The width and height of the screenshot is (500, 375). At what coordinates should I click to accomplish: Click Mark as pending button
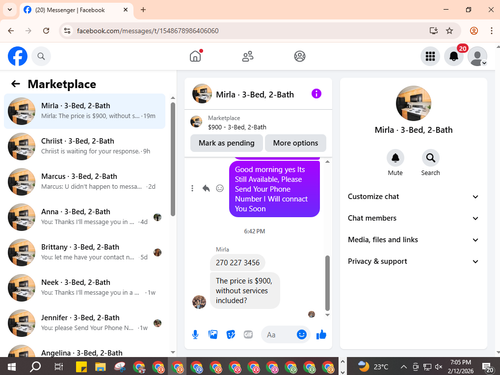click(x=226, y=143)
